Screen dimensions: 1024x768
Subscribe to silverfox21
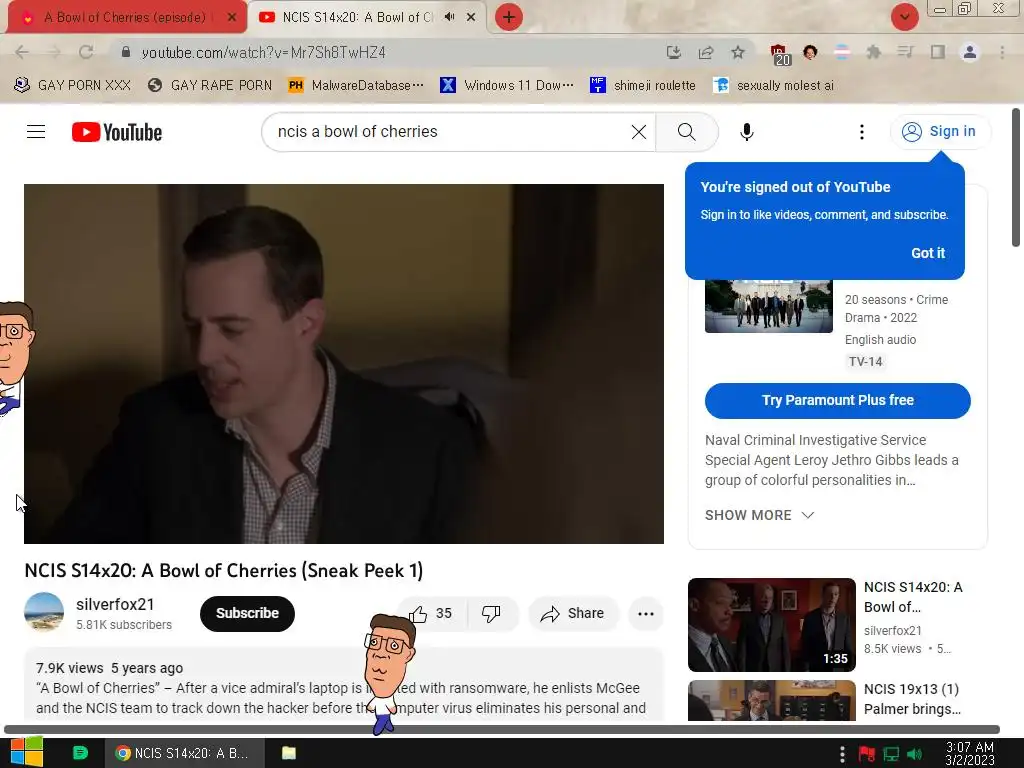point(248,613)
